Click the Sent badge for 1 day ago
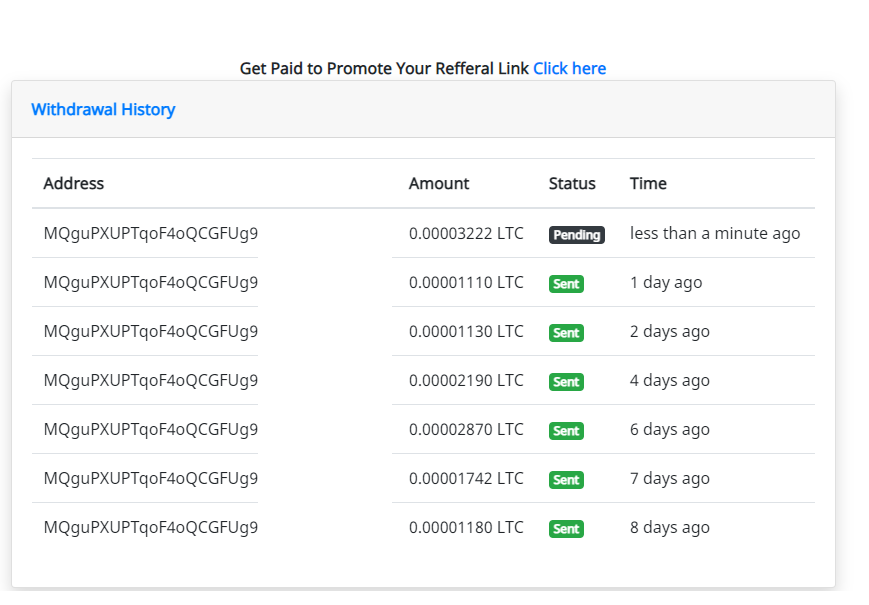 566,284
